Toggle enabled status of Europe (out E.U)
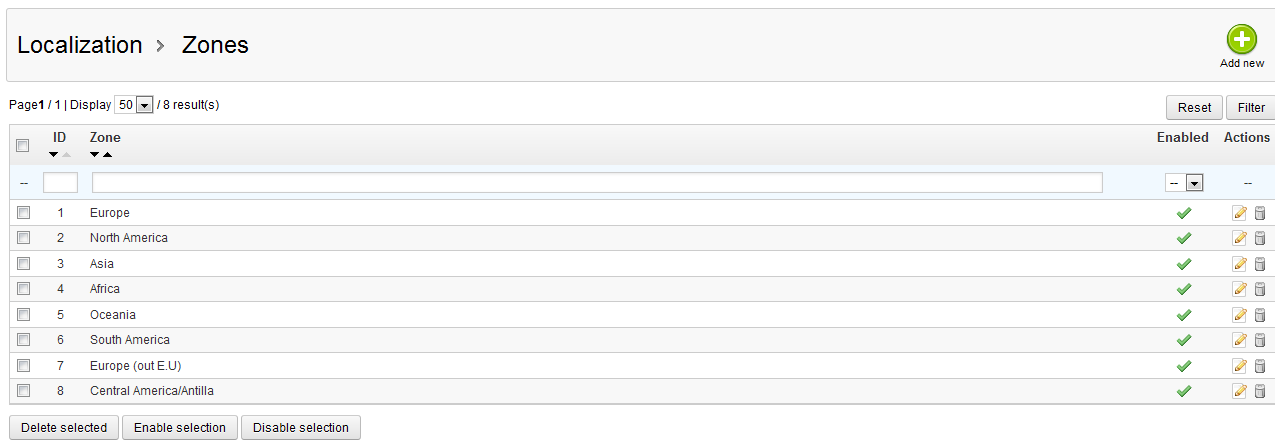Image resolution: width=1275 pixels, height=445 pixels. pyautogui.click(x=1184, y=366)
